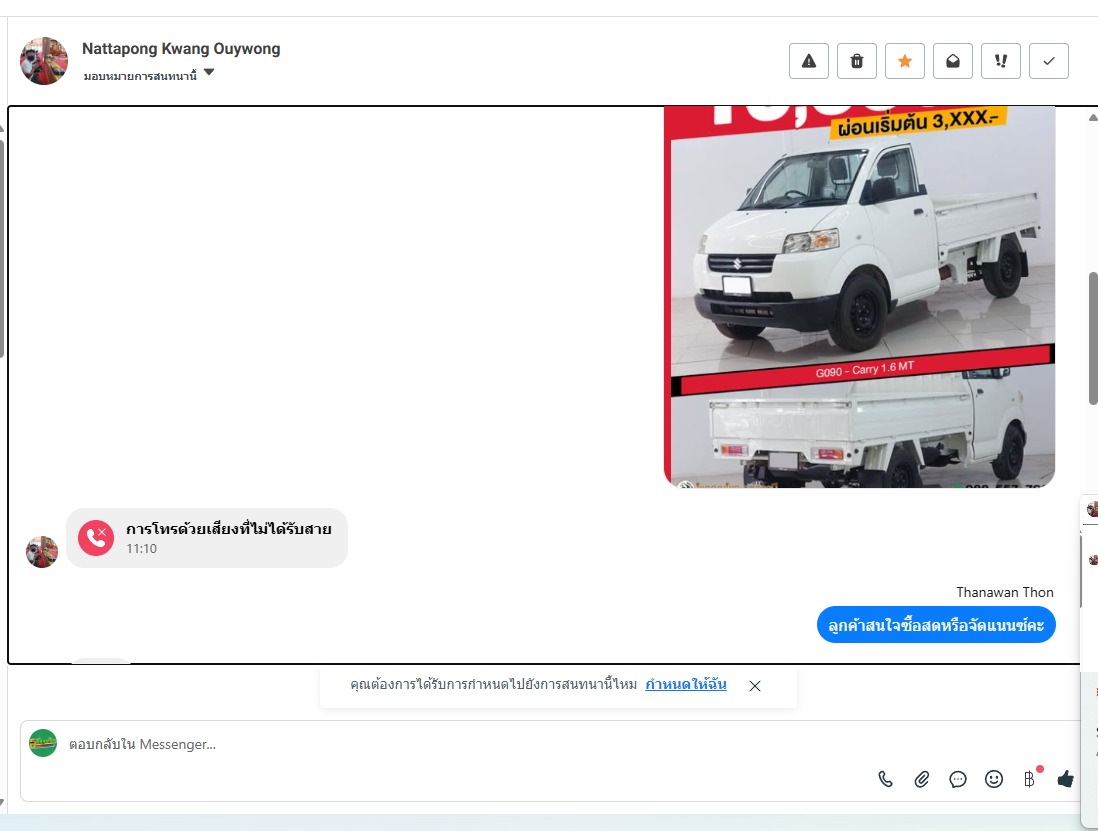The image size is (1098, 831).
Task: Click the scrollbar up arrow
Action: [x=1093, y=118]
